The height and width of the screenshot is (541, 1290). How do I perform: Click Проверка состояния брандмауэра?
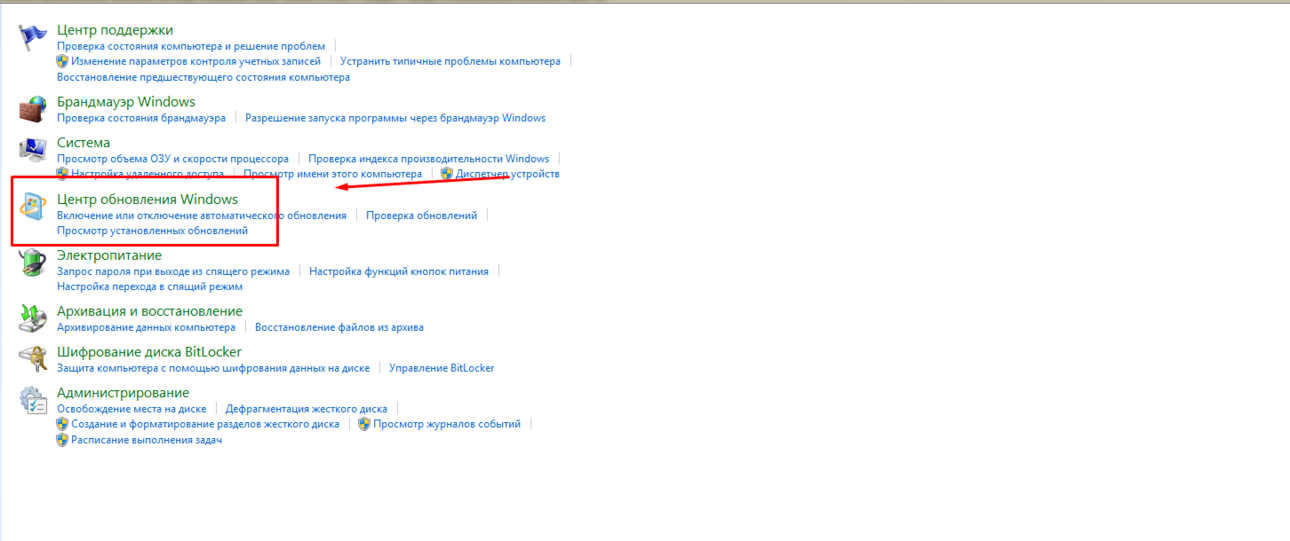141,118
